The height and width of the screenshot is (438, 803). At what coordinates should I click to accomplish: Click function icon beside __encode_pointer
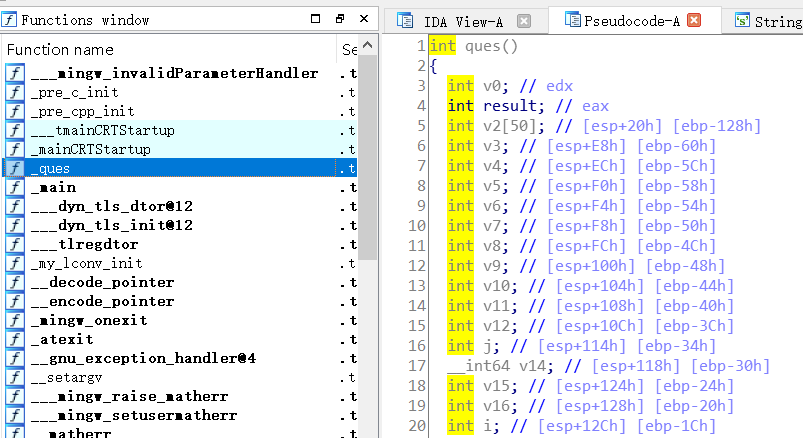[x=15, y=301]
